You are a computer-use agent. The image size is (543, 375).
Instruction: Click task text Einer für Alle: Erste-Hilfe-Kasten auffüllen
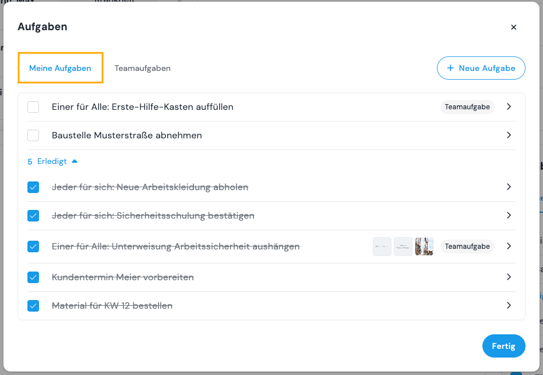pyautogui.click(x=142, y=107)
